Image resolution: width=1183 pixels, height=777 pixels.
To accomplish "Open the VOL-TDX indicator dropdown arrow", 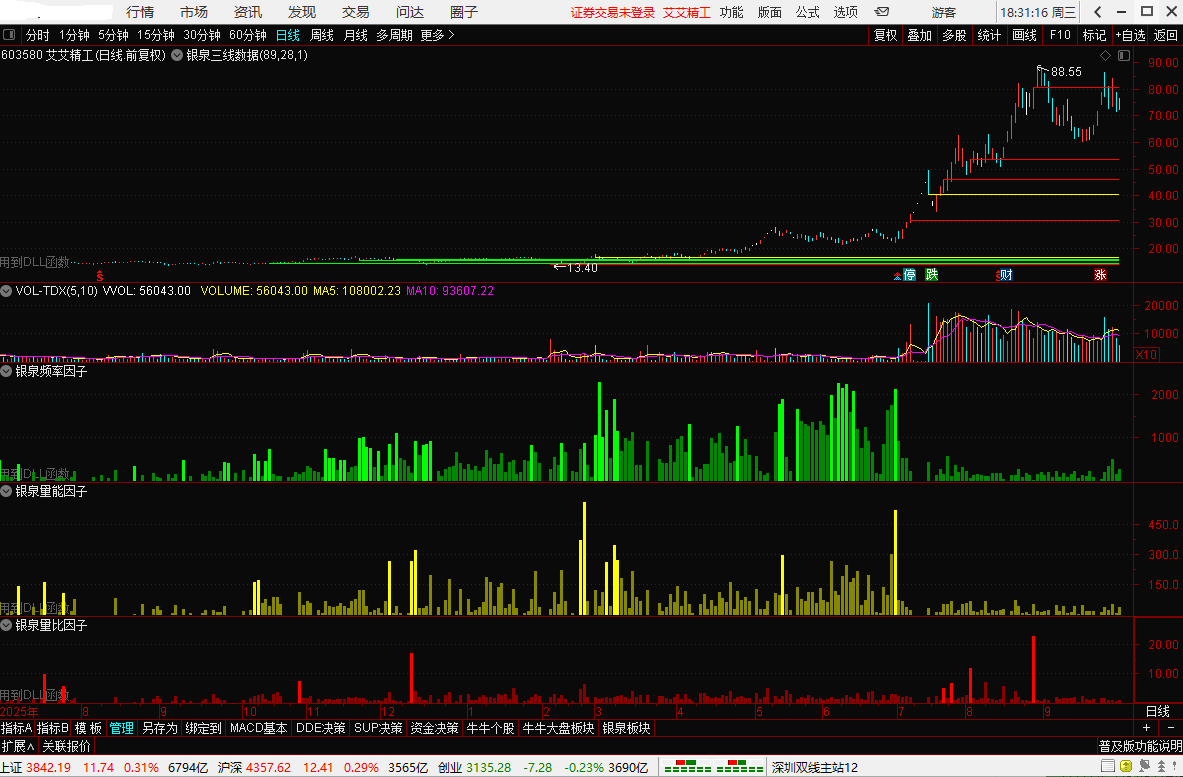I will (x=6, y=290).
